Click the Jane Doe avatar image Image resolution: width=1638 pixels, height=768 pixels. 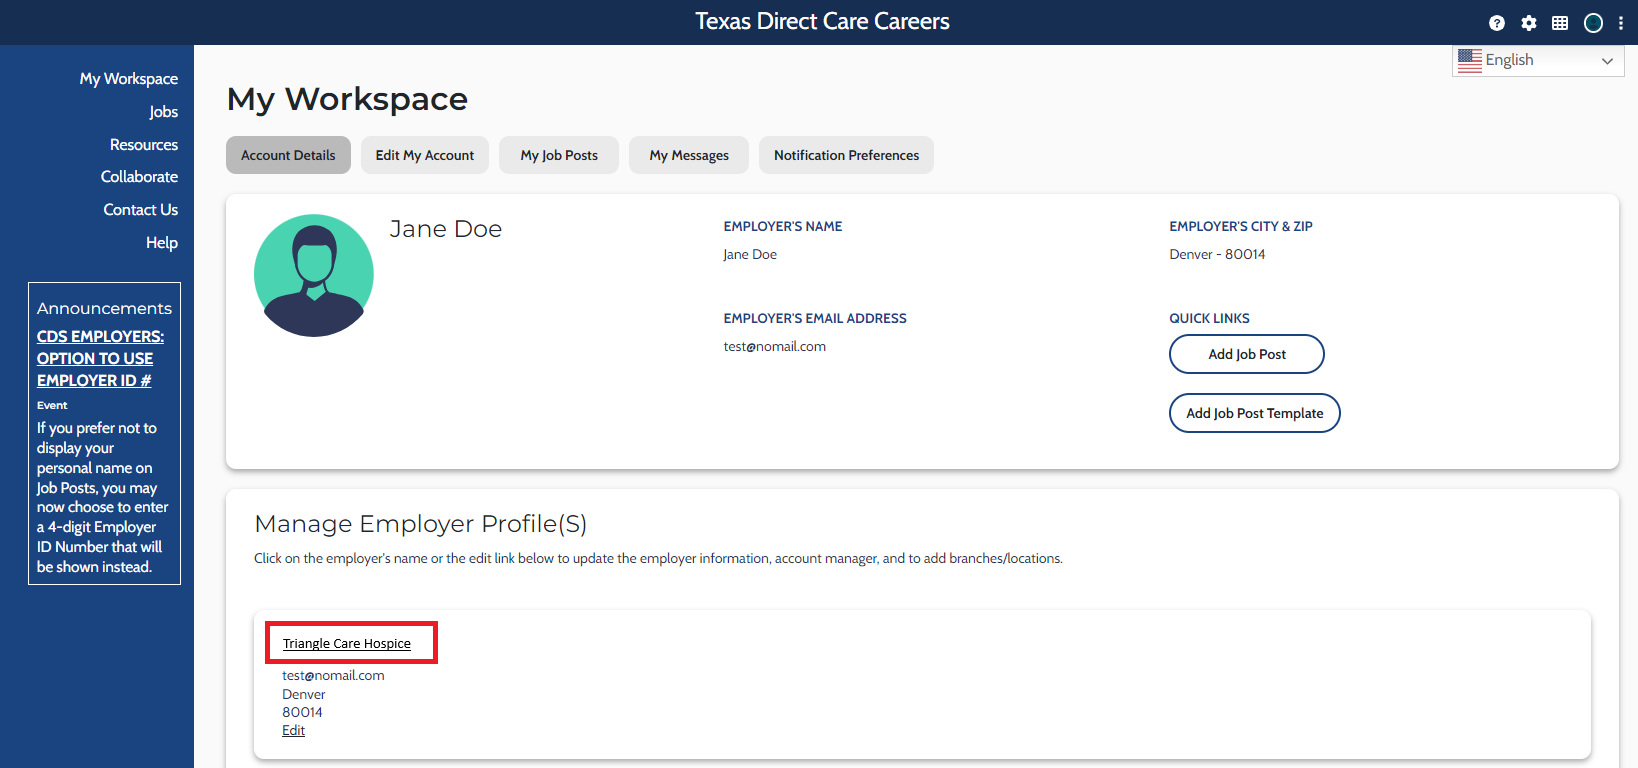pyautogui.click(x=314, y=275)
